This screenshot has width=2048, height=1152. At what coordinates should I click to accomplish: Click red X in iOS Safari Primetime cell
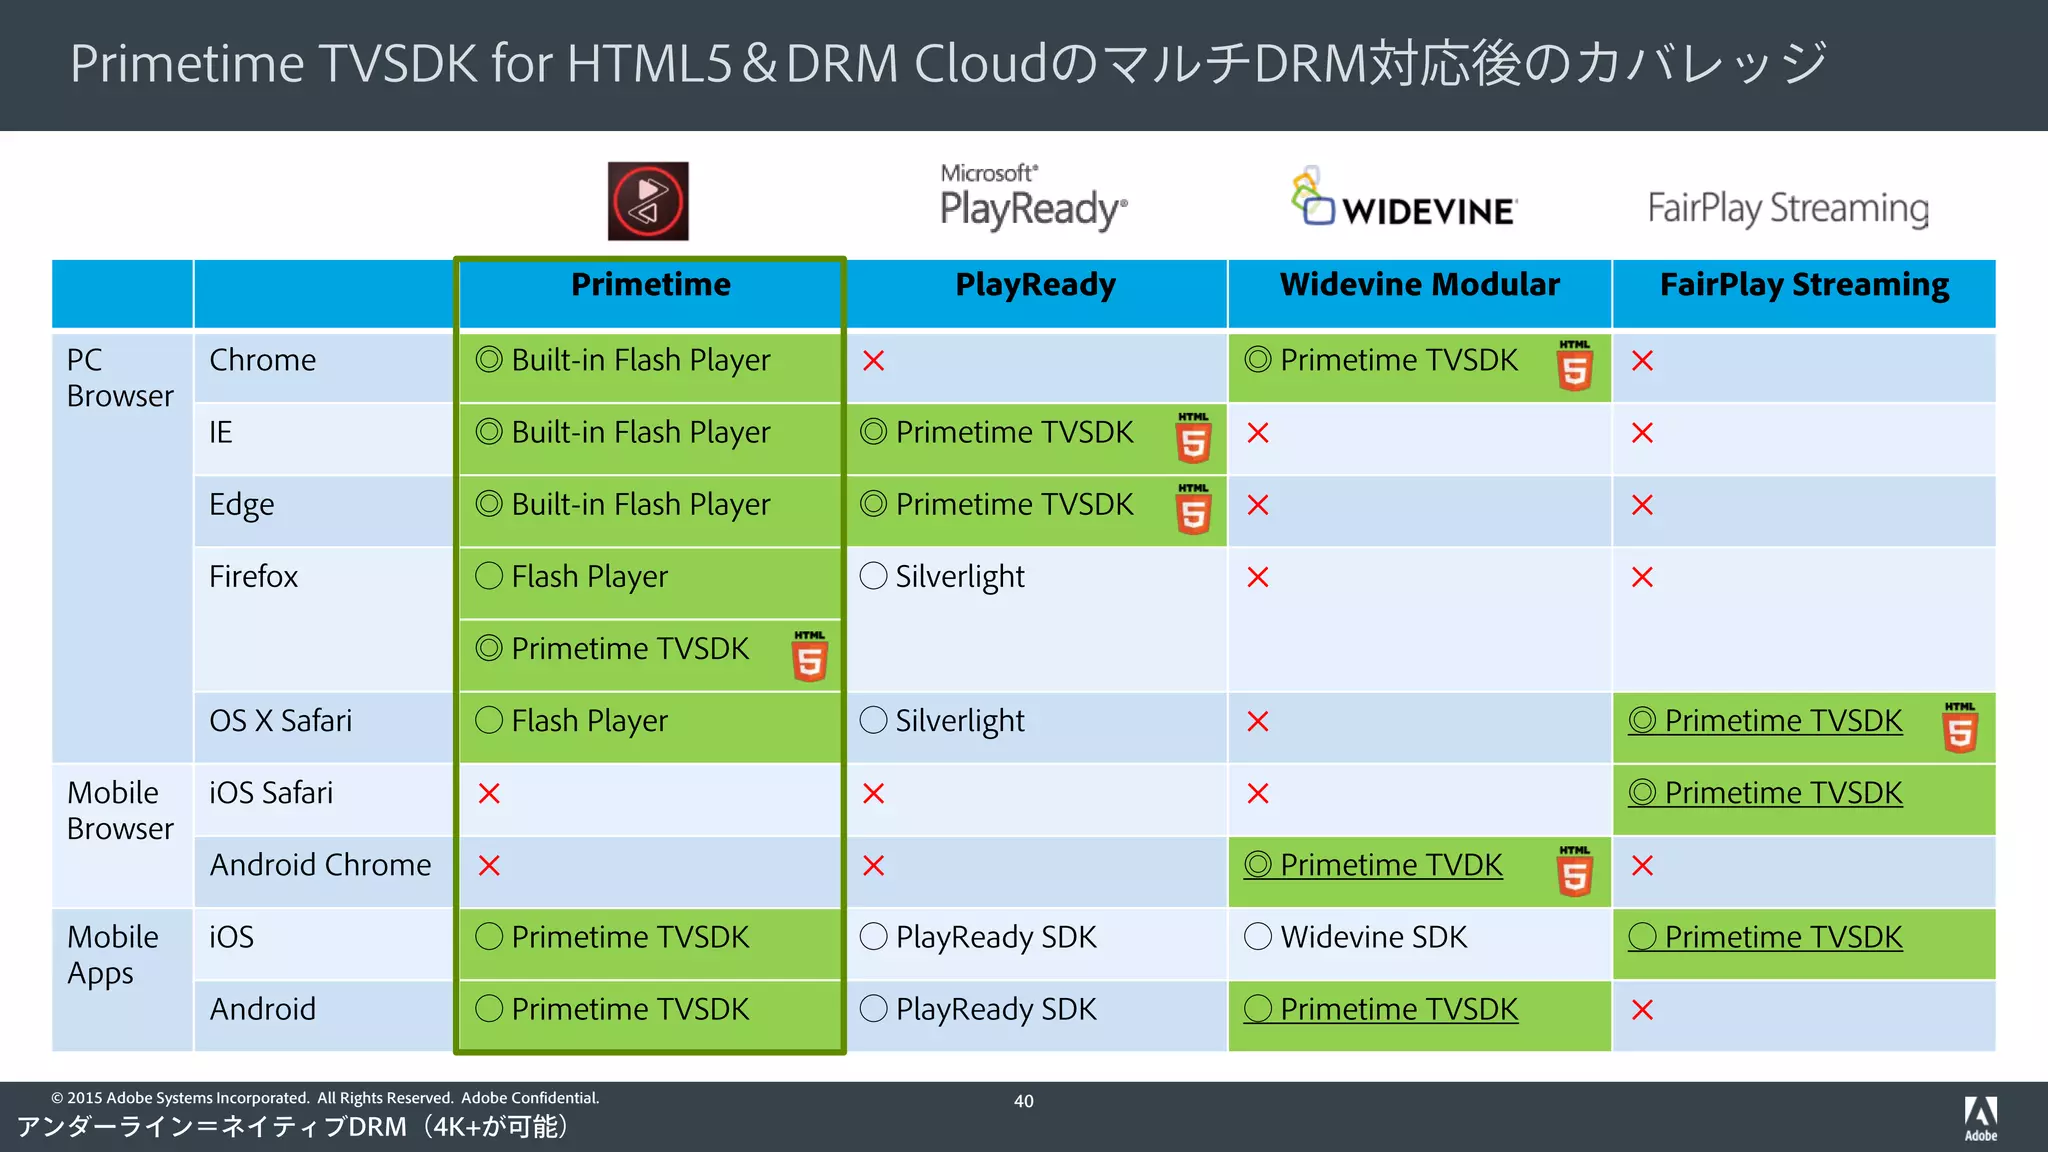[x=489, y=794]
